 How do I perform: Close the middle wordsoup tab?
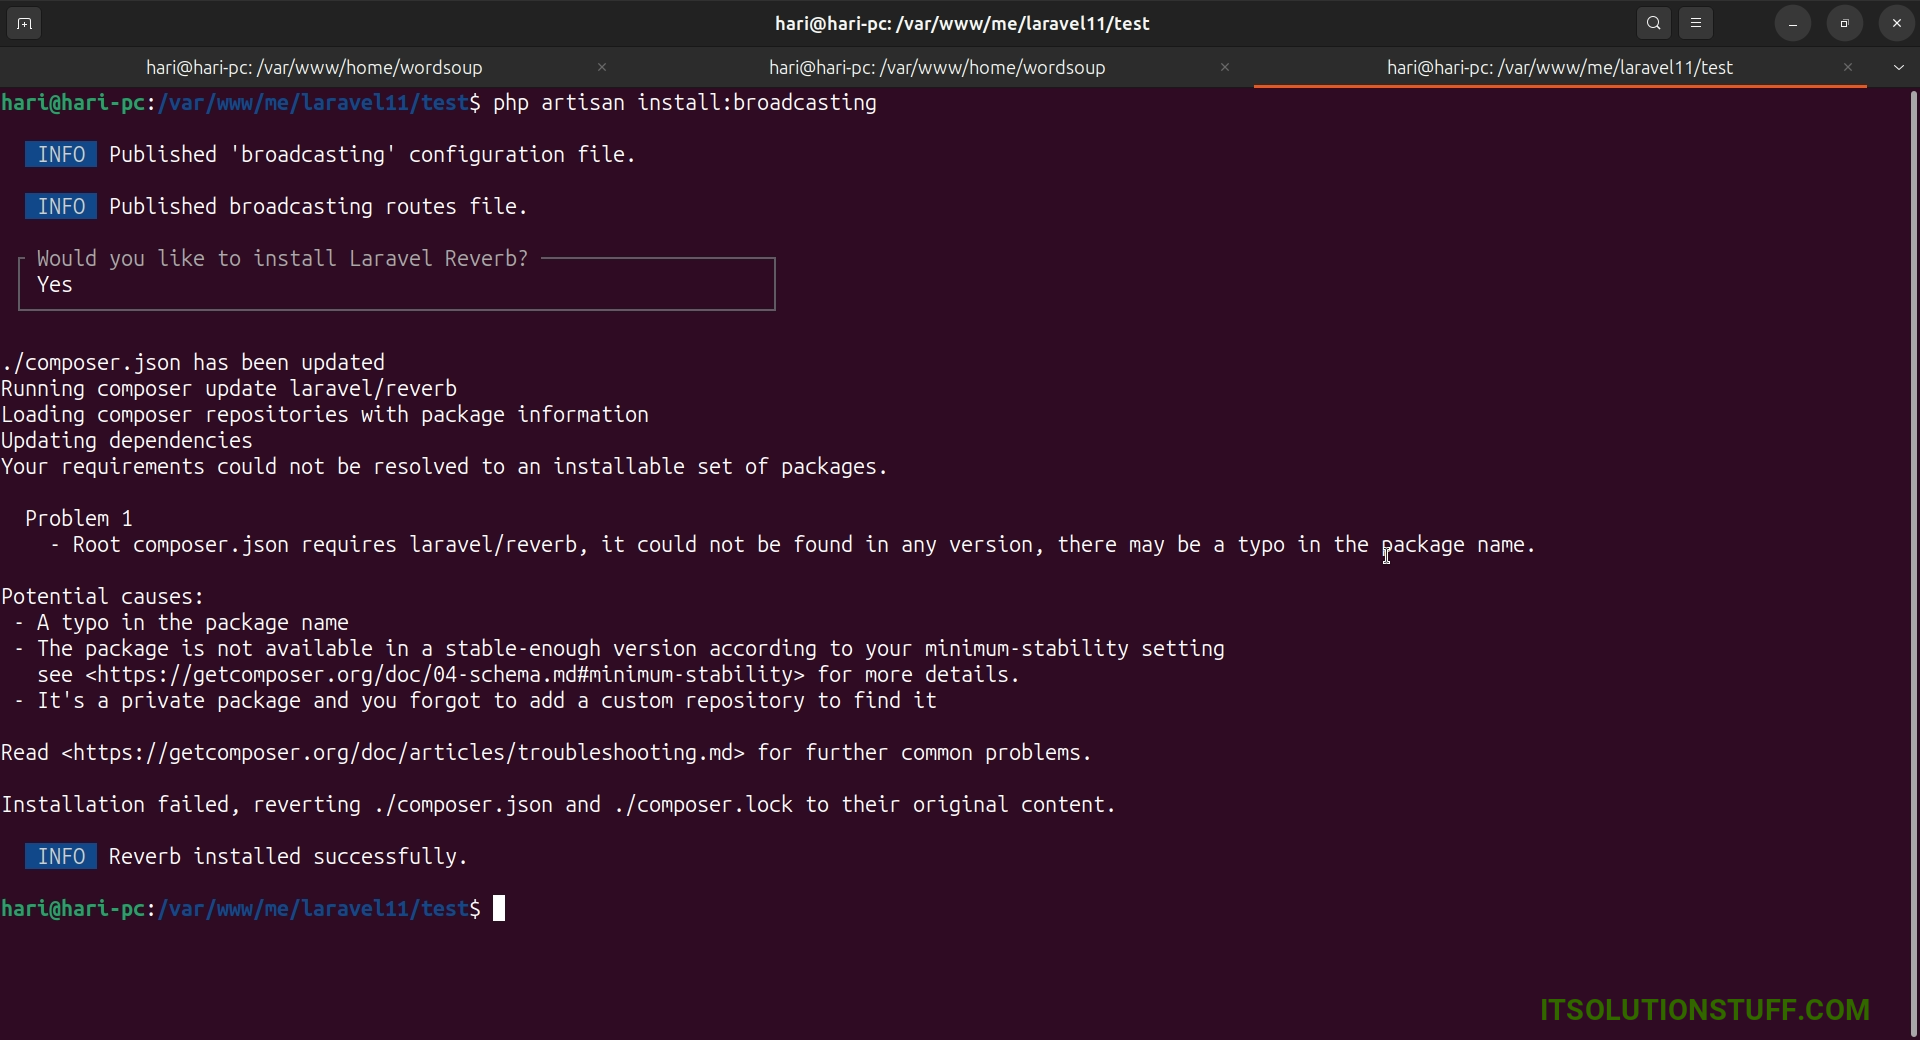click(x=1225, y=67)
